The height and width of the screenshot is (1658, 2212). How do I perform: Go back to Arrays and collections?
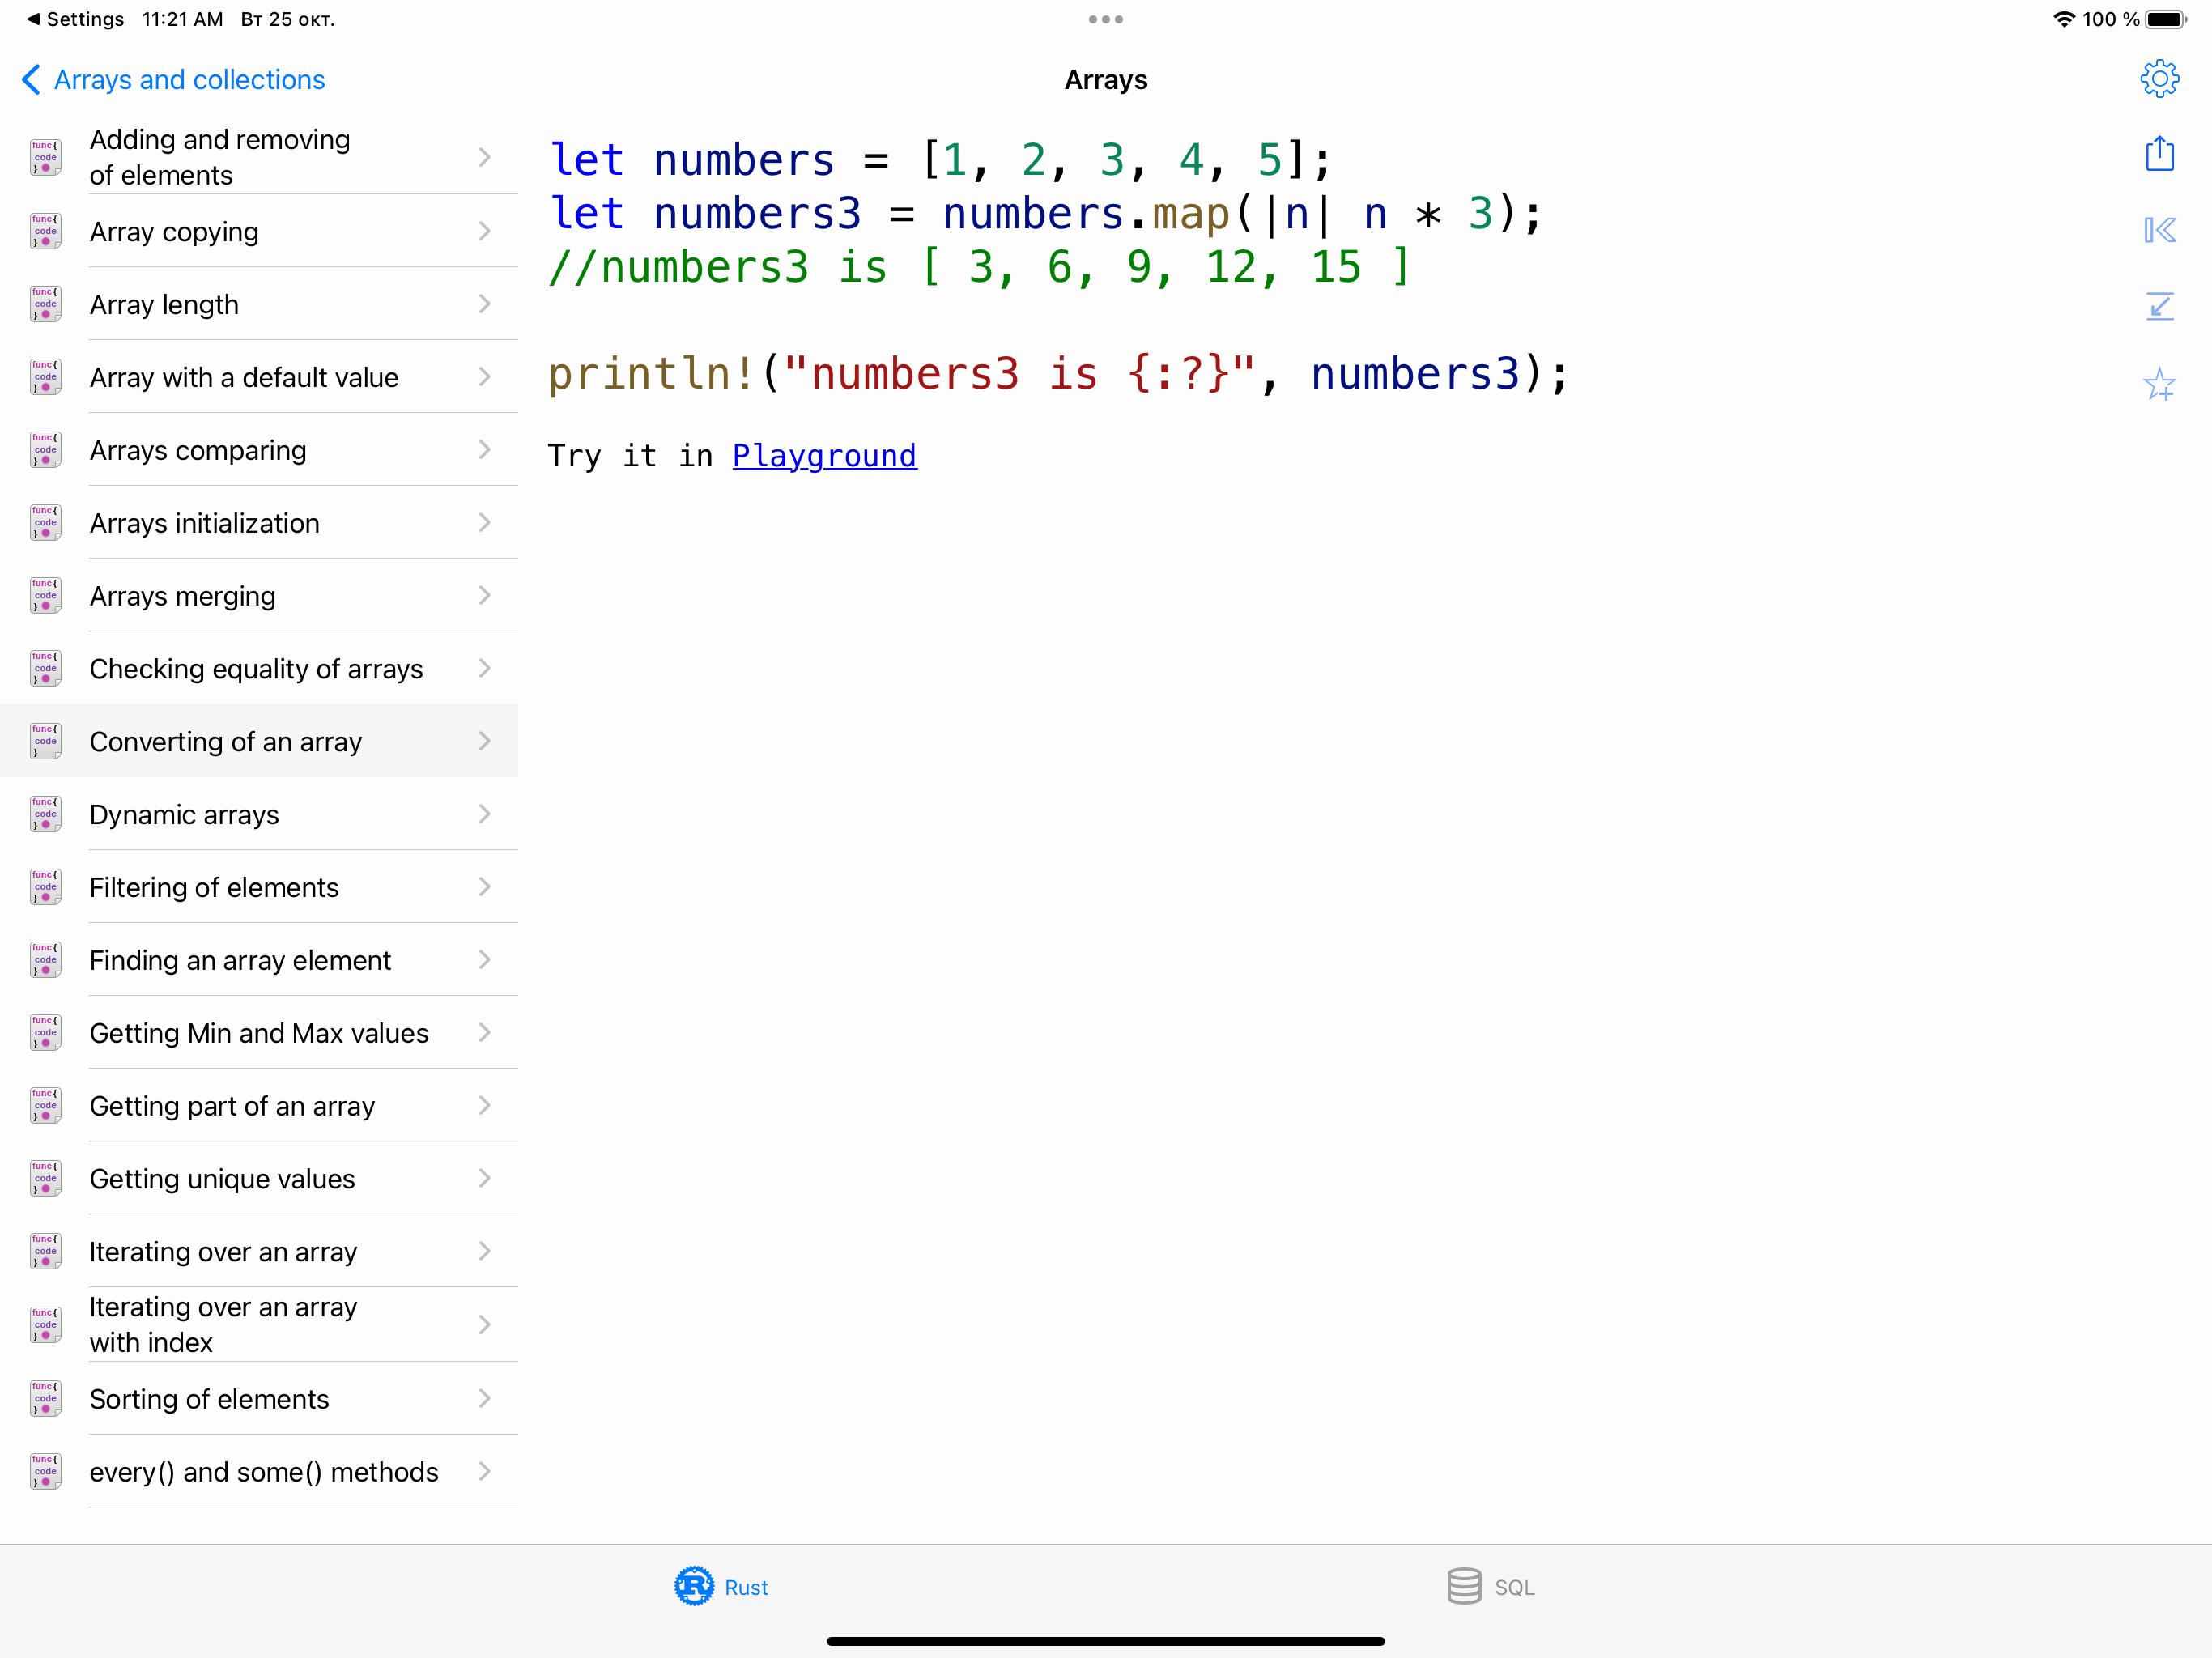pyautogui.click(x=174, y=80)
